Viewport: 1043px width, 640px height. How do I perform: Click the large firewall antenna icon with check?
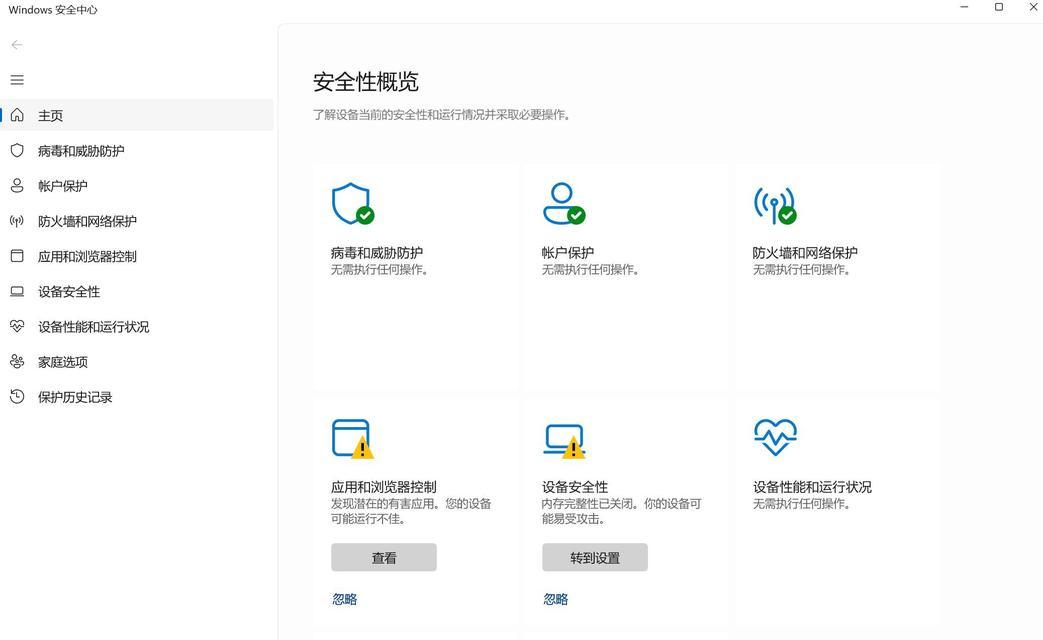(x=775, y=205)
